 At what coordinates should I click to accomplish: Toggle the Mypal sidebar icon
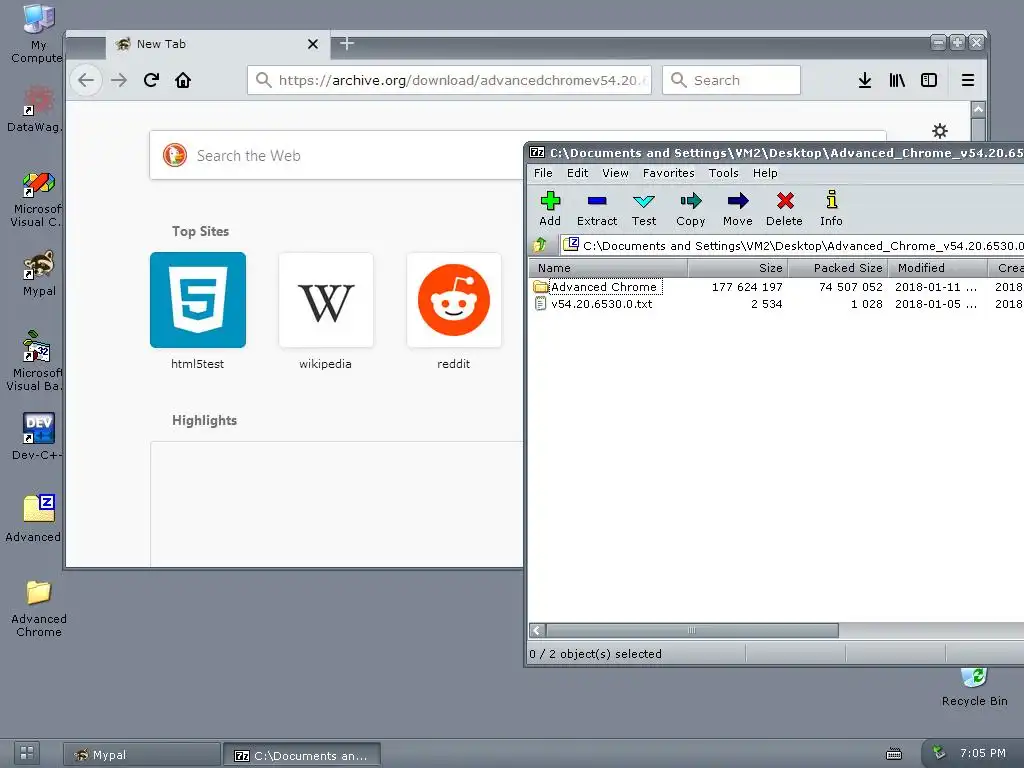929,80
